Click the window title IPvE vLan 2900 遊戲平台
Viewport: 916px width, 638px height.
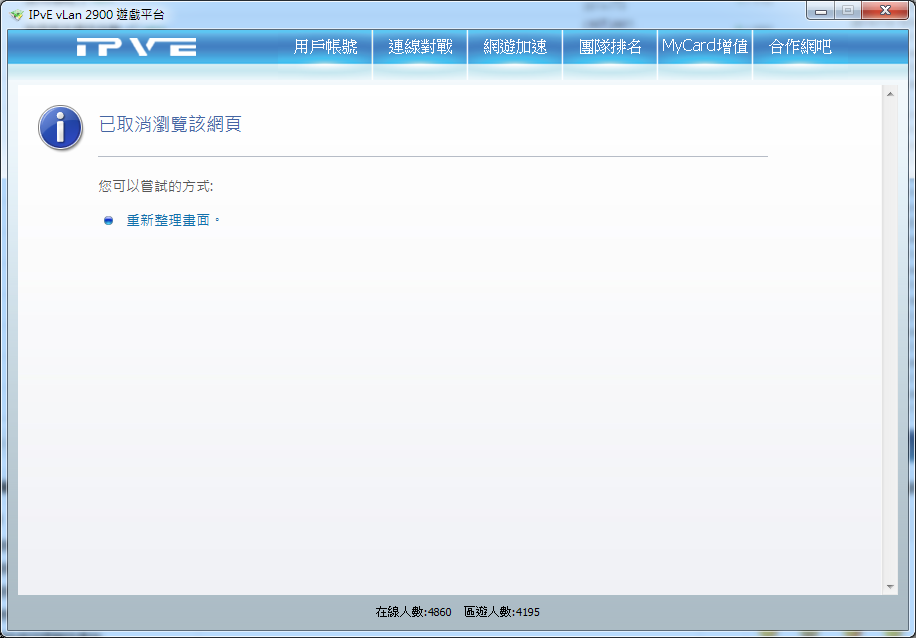96,15
